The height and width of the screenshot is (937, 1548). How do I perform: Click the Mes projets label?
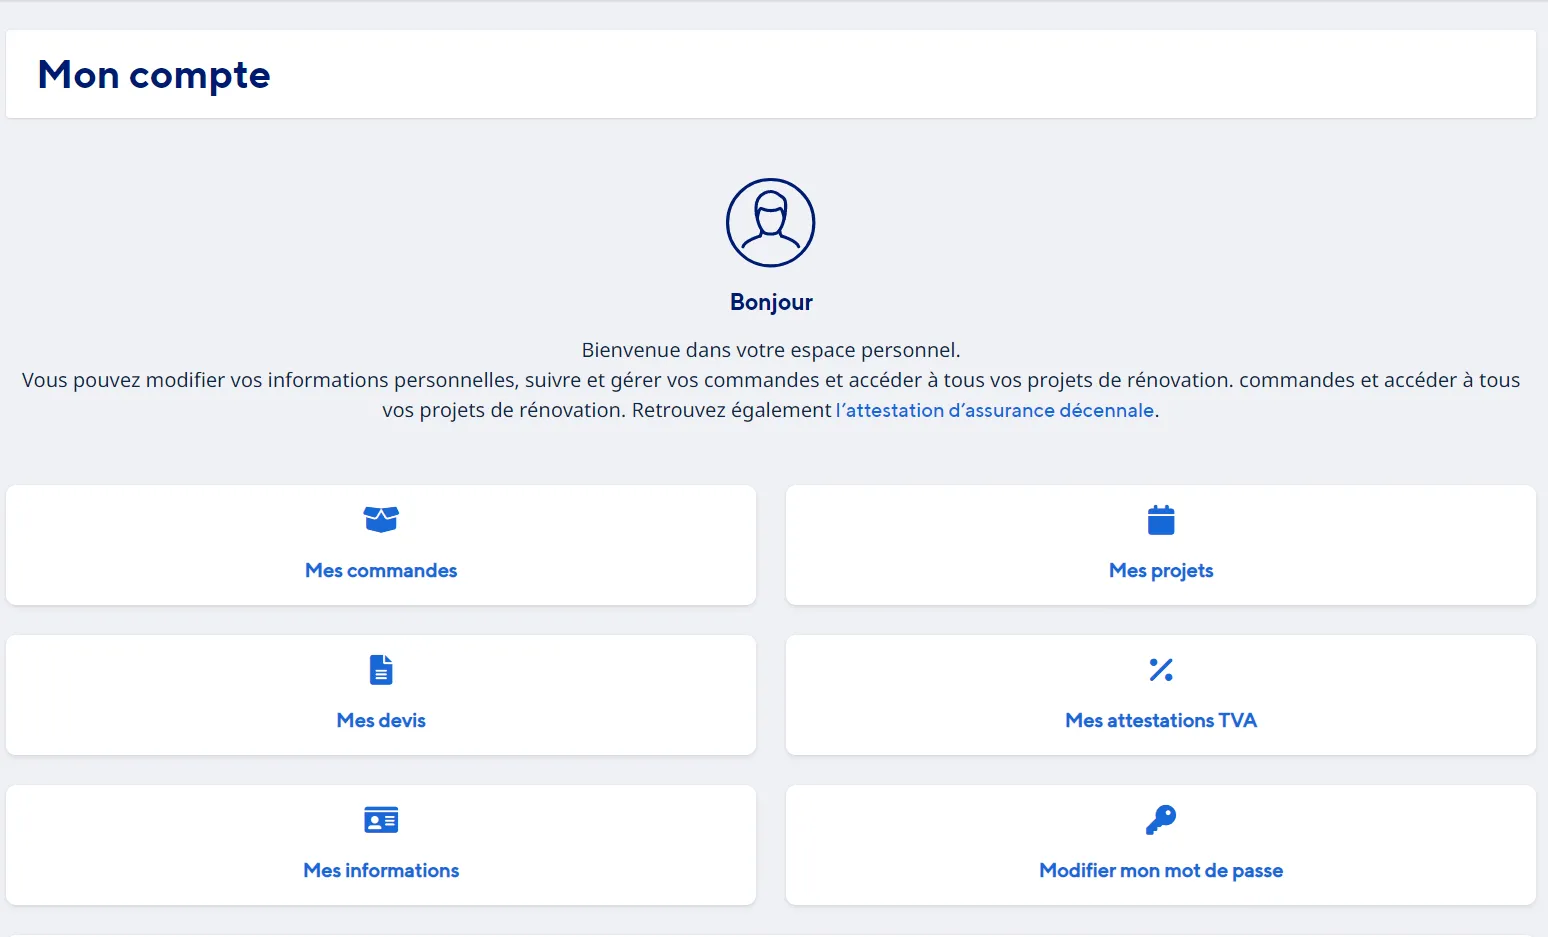pos(1160,570)
